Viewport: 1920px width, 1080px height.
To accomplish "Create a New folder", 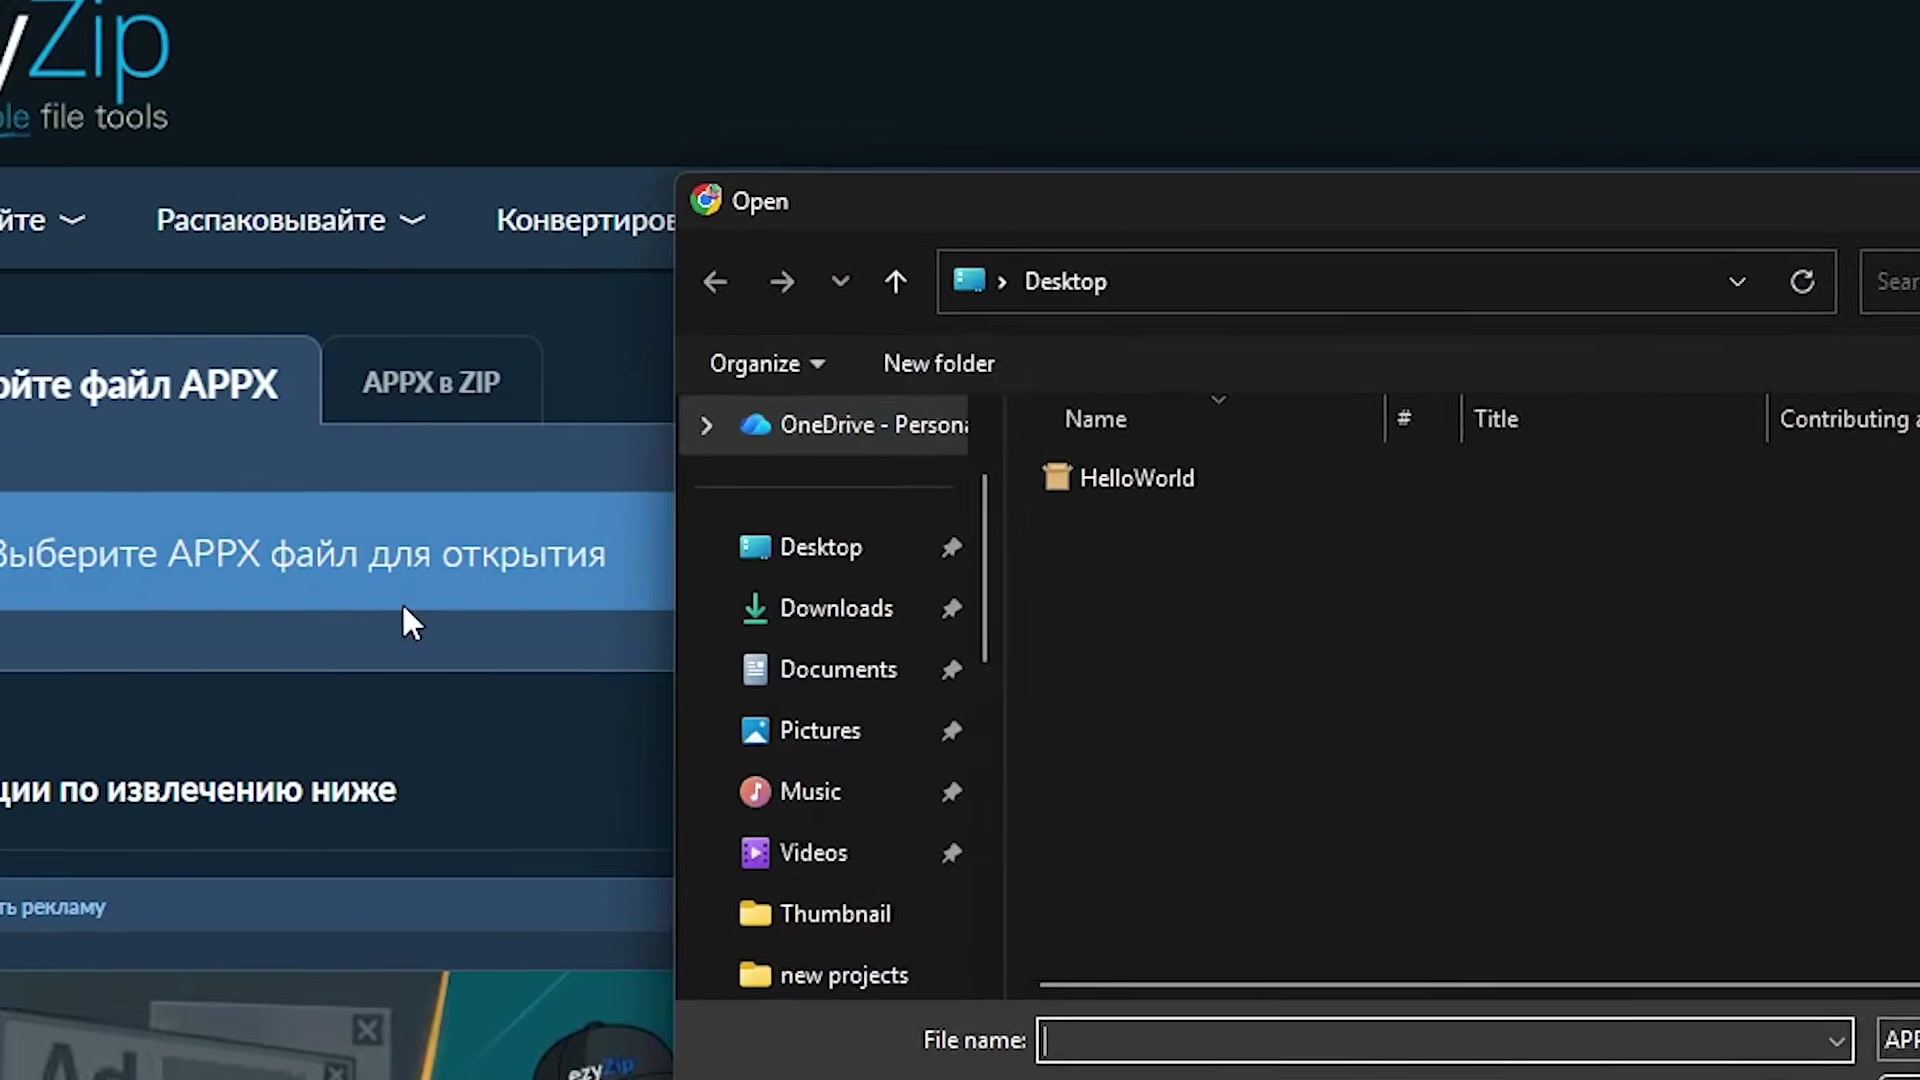I will point(939,364).
